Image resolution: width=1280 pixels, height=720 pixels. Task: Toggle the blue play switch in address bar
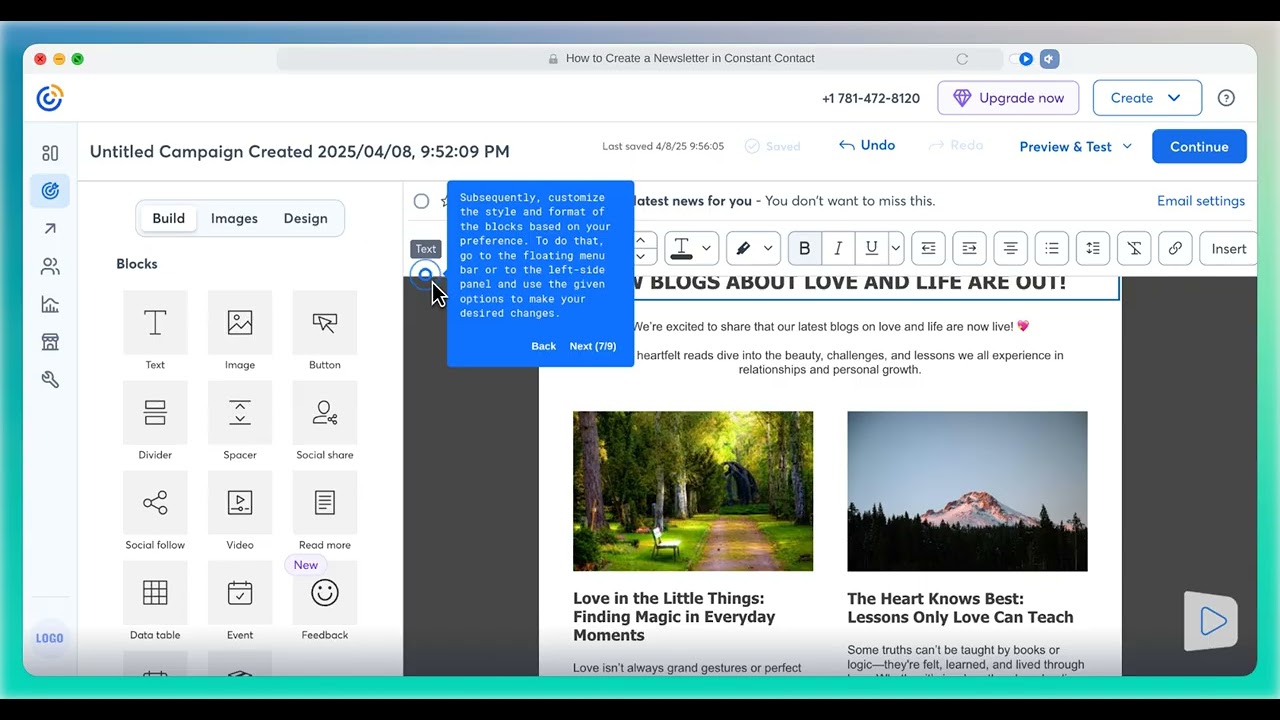pos(1021,59)
